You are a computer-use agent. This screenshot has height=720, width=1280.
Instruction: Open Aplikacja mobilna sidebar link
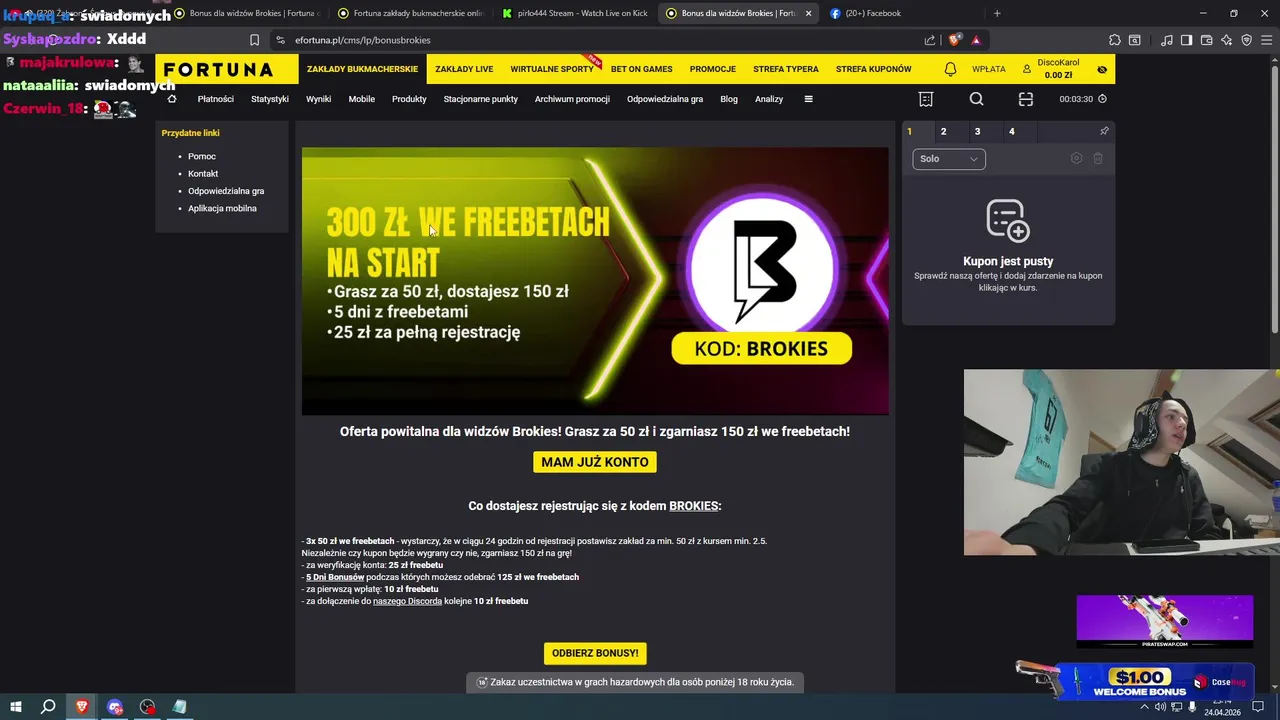222,208
